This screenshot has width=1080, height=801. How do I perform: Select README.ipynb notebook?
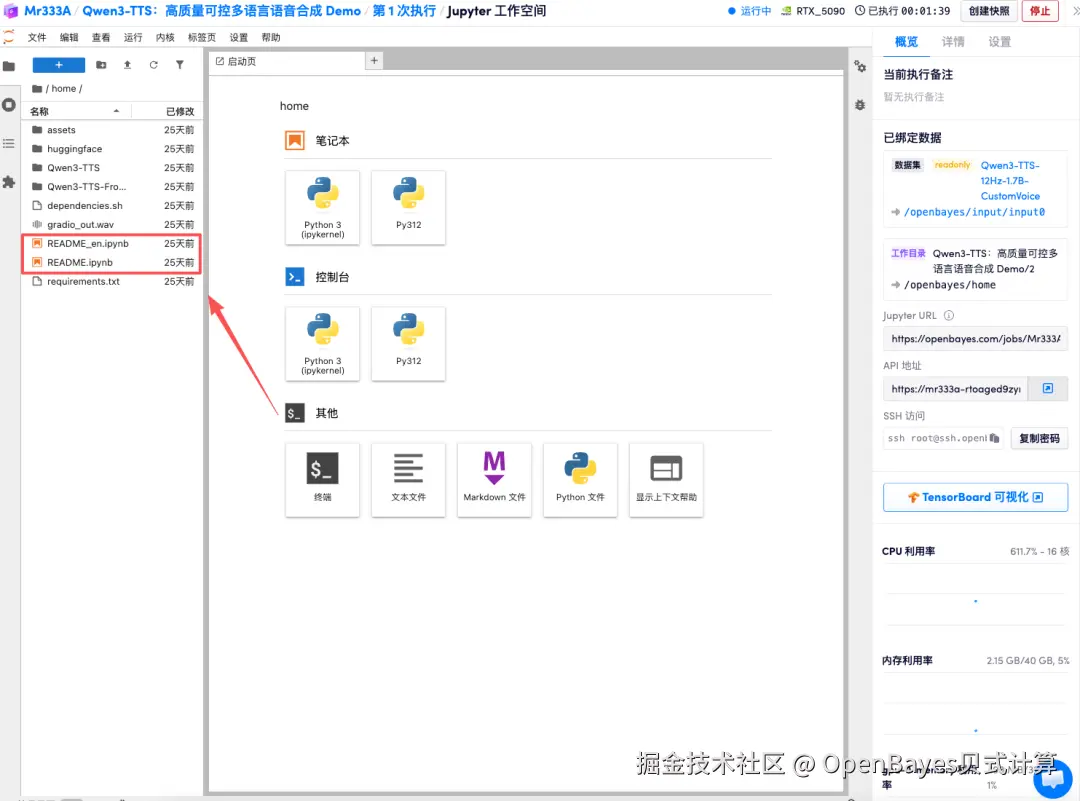pyautogui.click(x=113, y=262)
